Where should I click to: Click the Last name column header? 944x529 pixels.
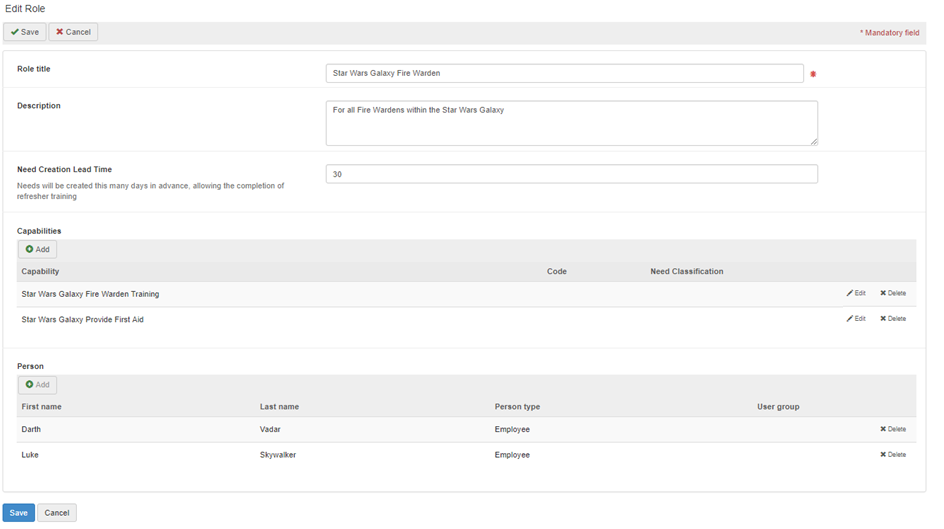[x=279, y=407]
